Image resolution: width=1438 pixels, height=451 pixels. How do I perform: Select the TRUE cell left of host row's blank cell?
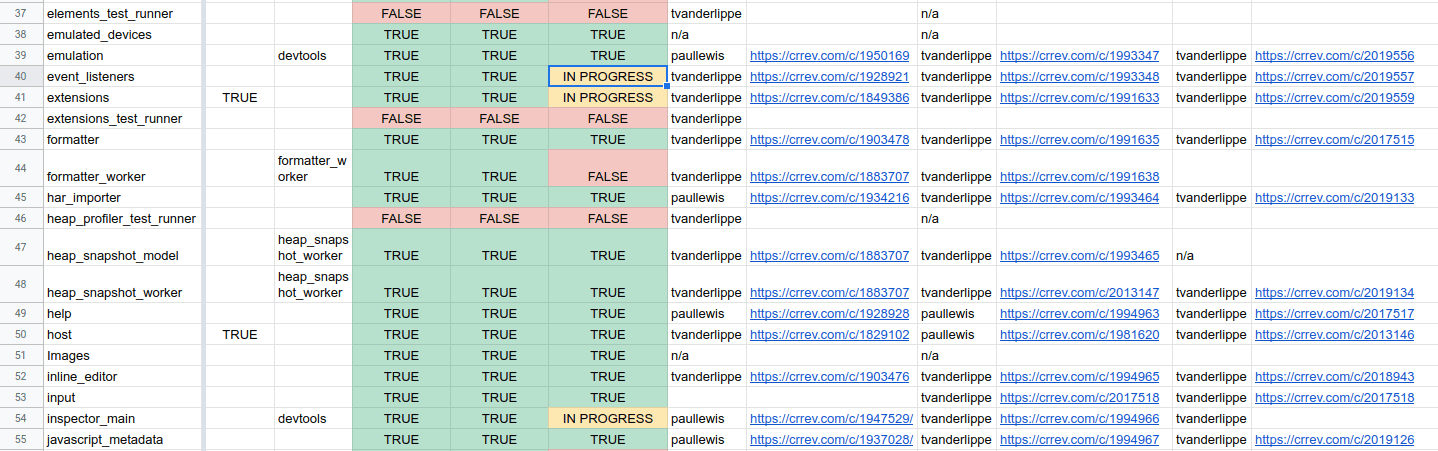[239, 335]
